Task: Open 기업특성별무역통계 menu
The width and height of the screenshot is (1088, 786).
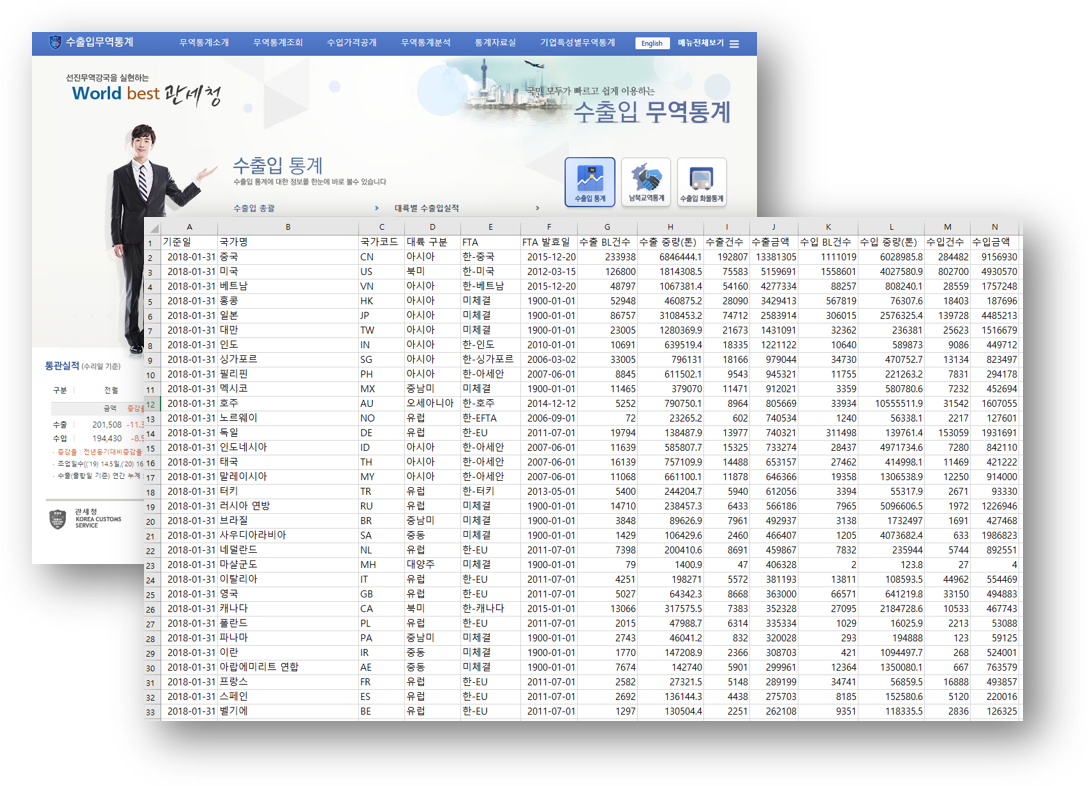Action: pyautogui.click(x=577, y=43)
